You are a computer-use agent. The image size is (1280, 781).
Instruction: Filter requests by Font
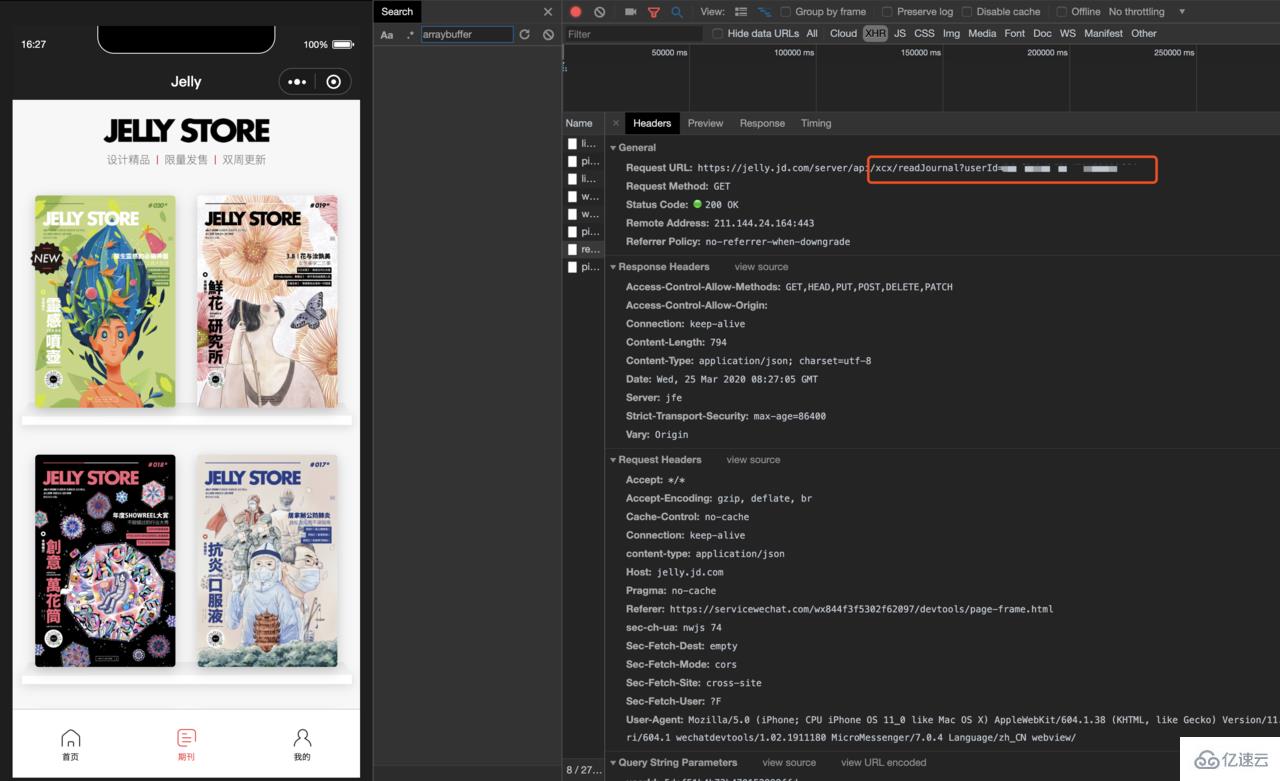pos(1015,34)
